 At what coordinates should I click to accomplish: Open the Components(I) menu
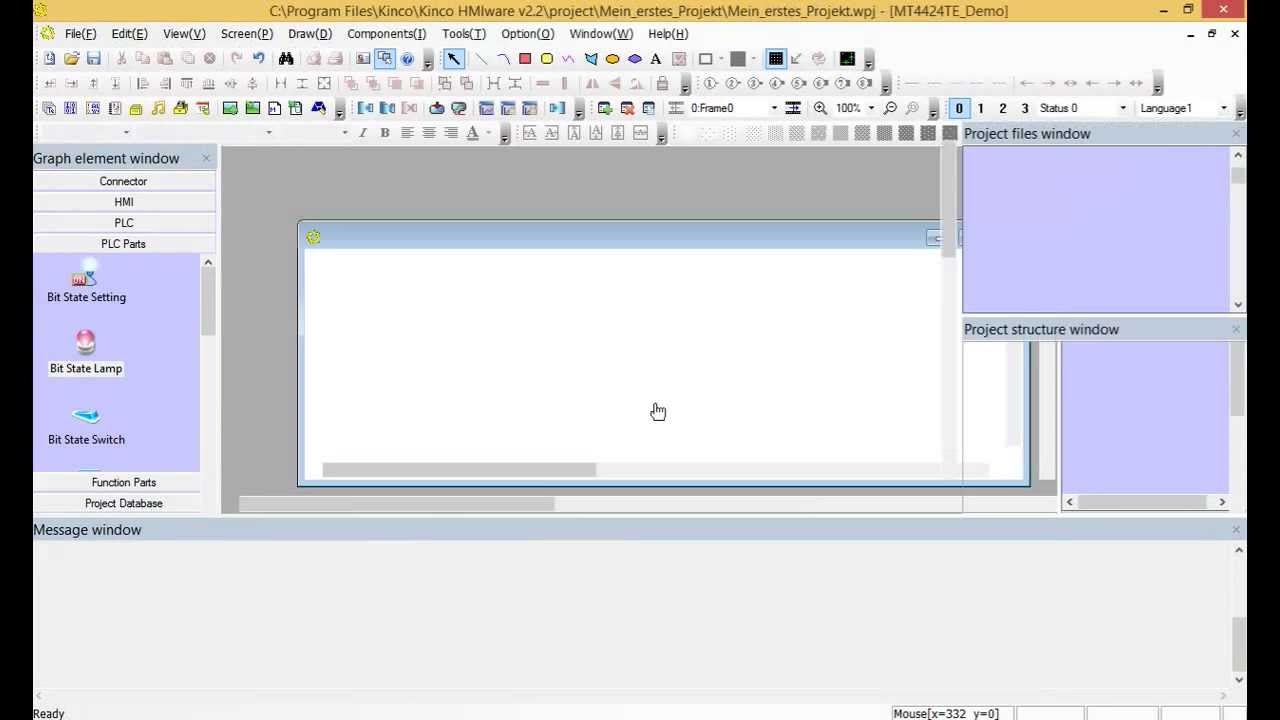tap(386, 34)
